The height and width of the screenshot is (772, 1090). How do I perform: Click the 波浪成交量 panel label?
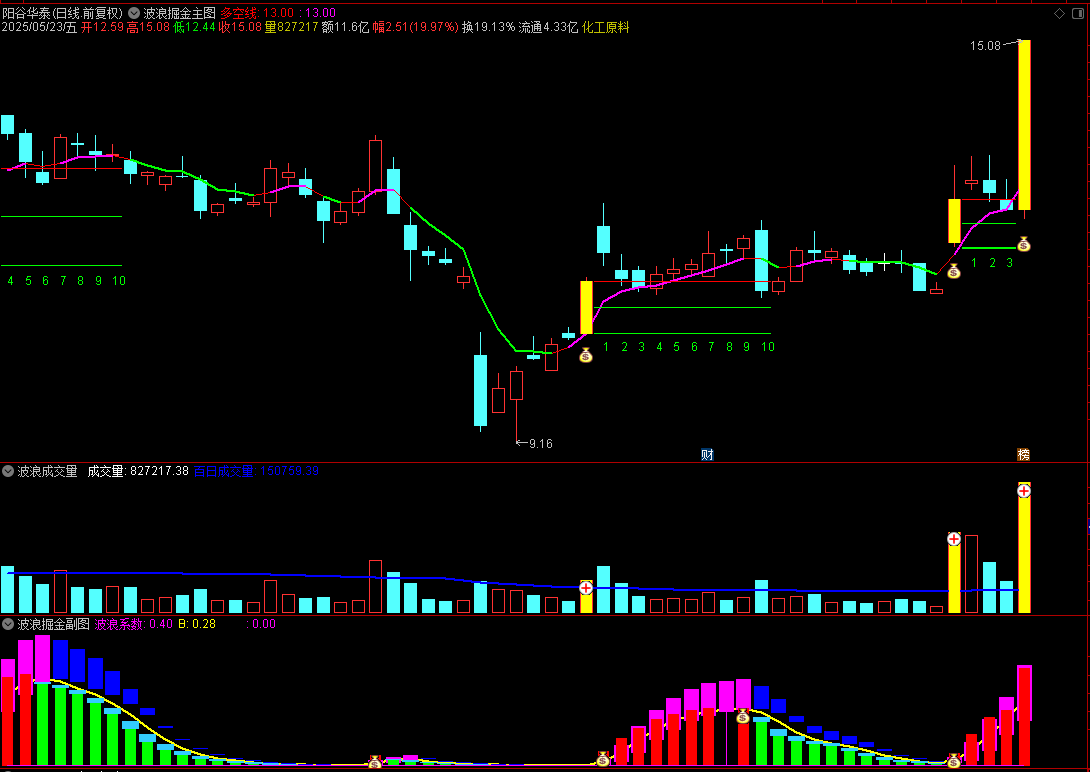(47, 471)
